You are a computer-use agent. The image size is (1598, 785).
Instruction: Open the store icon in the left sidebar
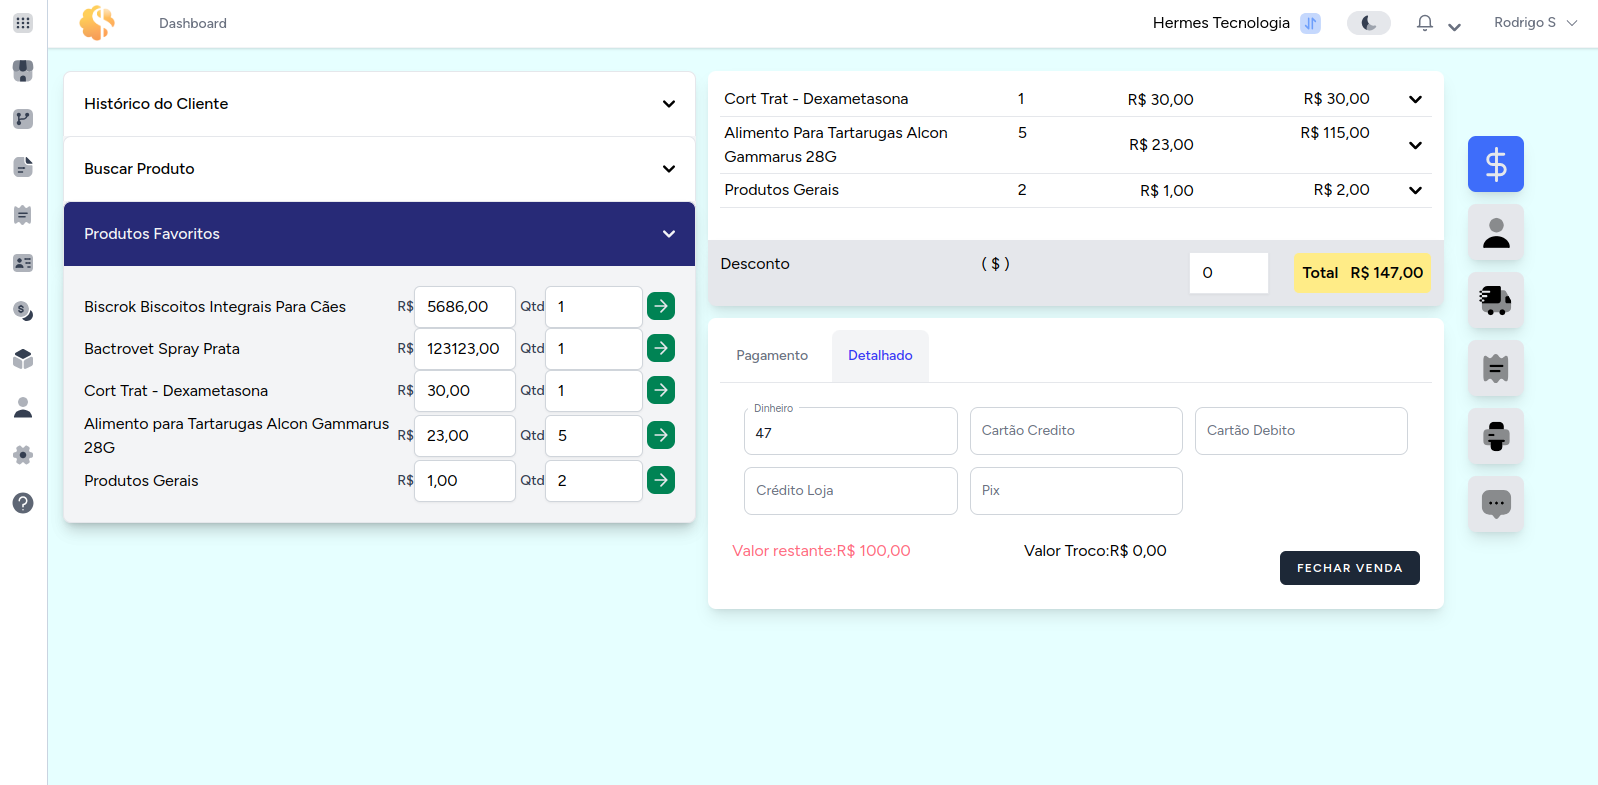pyautogui.click(x=23, y=71)
